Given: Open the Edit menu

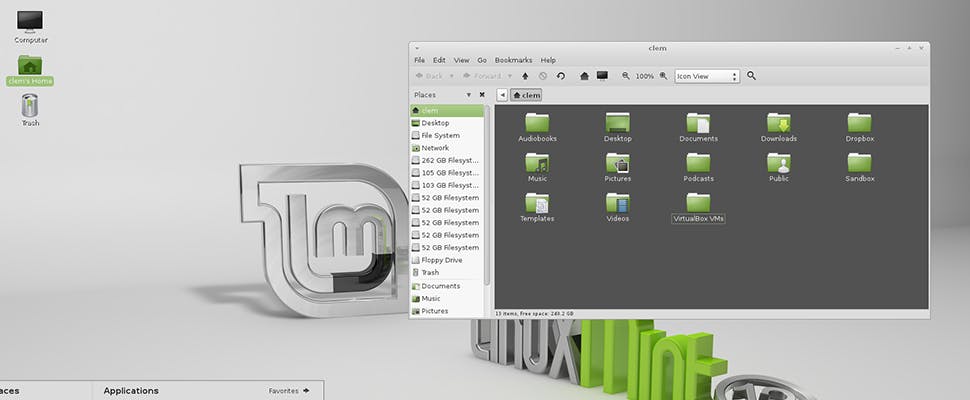Looking at the screenshot, I should pos(439,60).
